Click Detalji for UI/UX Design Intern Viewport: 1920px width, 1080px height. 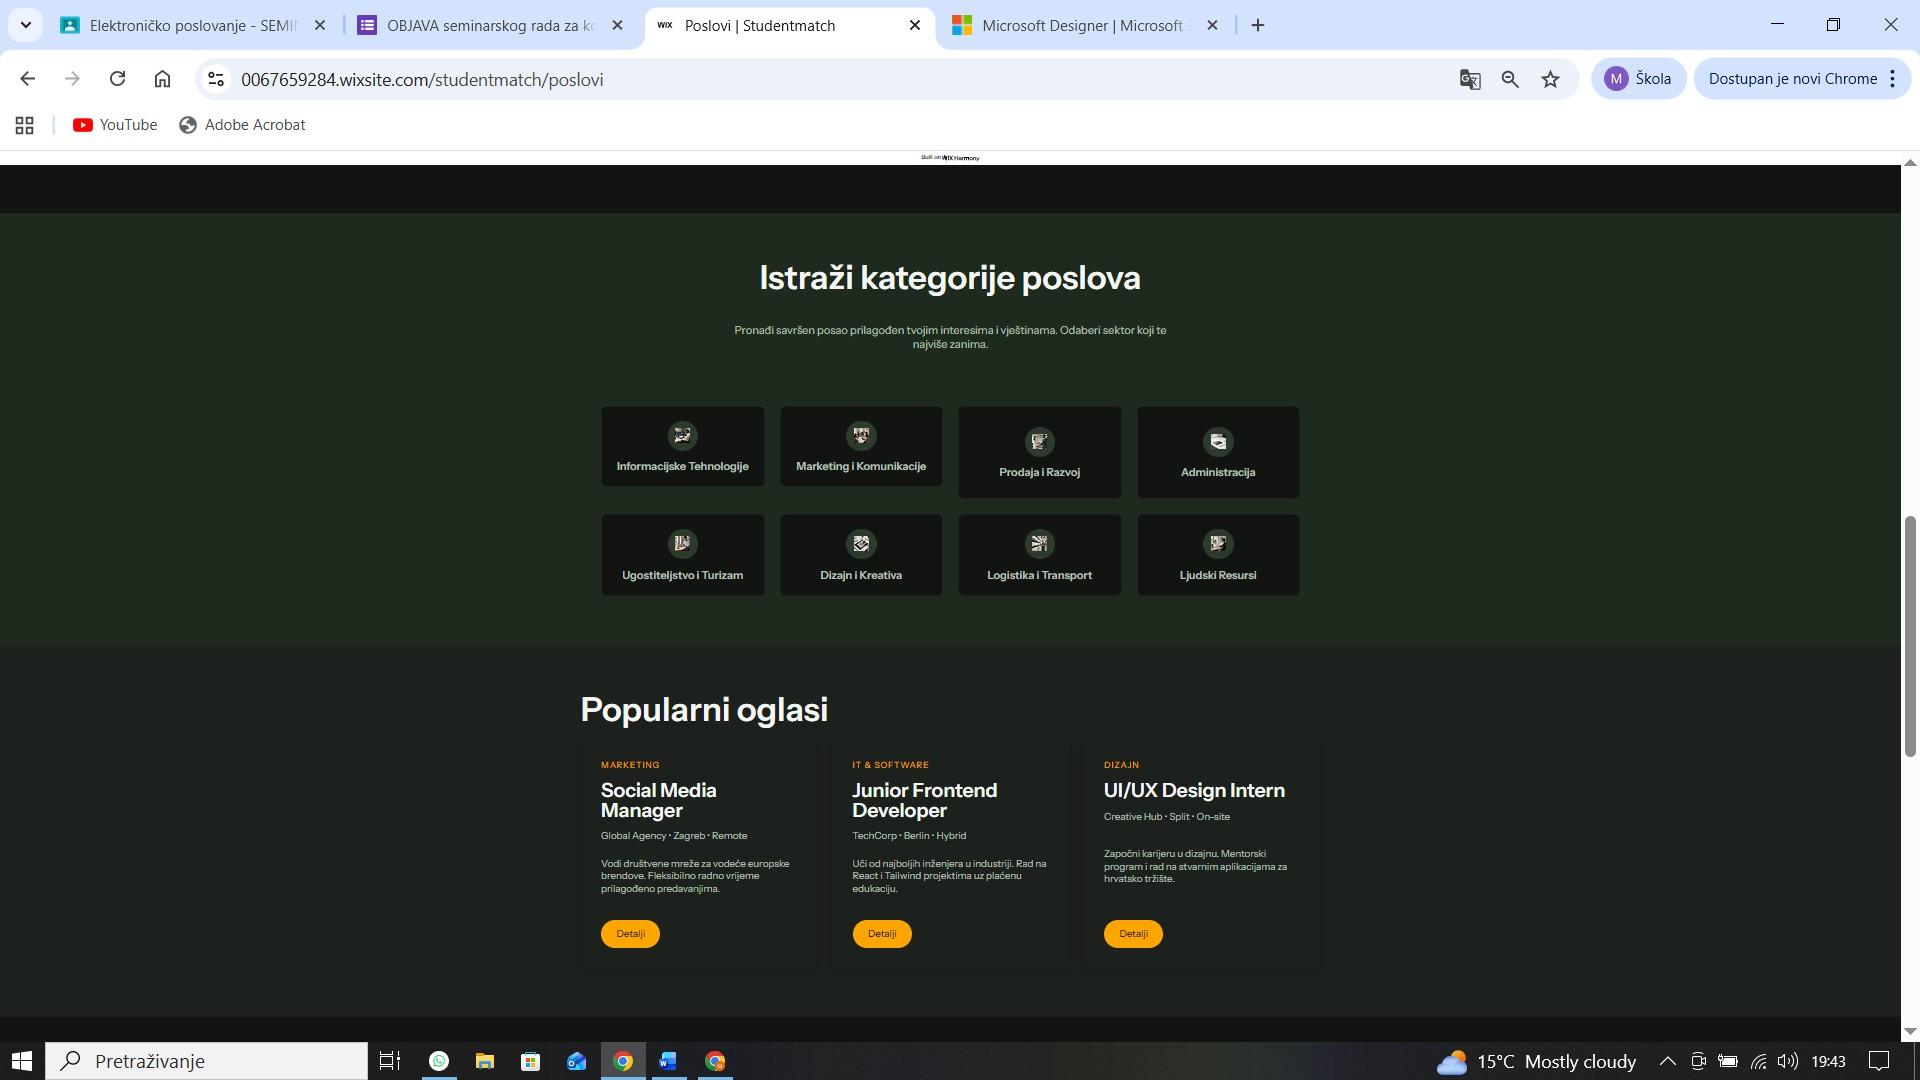pyautogui.click(x=1132, y=934)
